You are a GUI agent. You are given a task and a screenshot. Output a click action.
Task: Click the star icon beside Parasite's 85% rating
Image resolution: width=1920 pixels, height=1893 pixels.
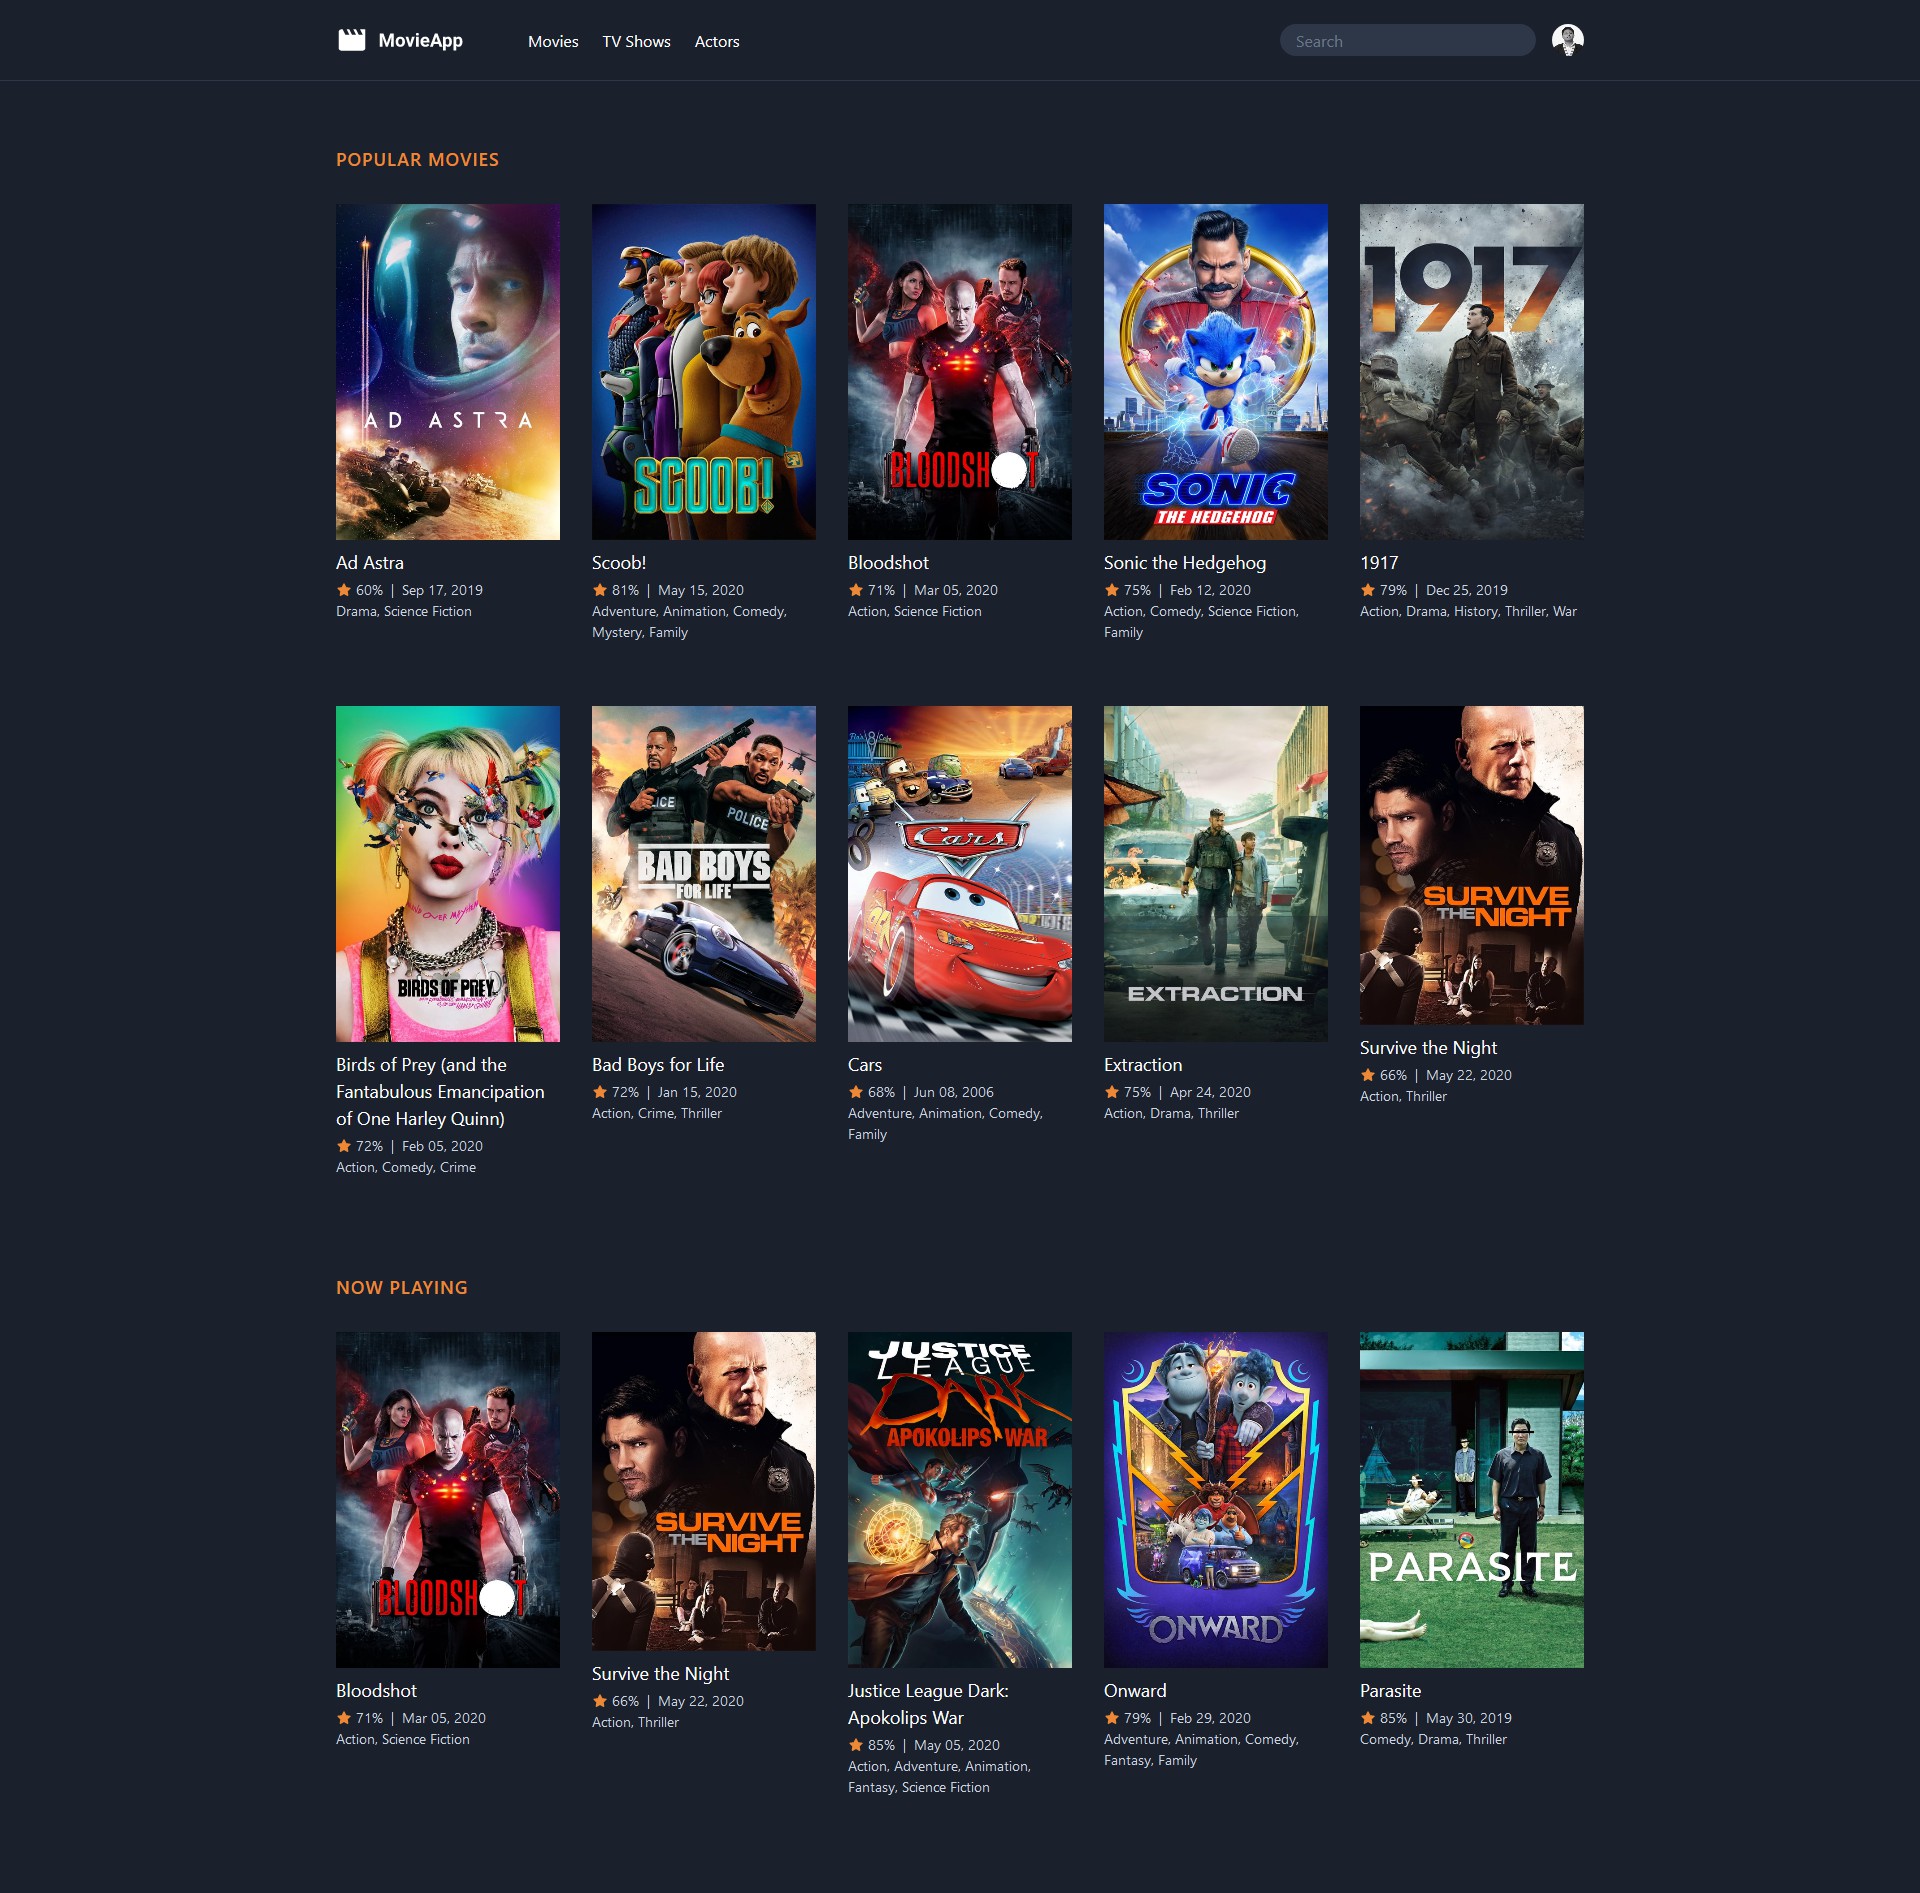[1368, 1718]
